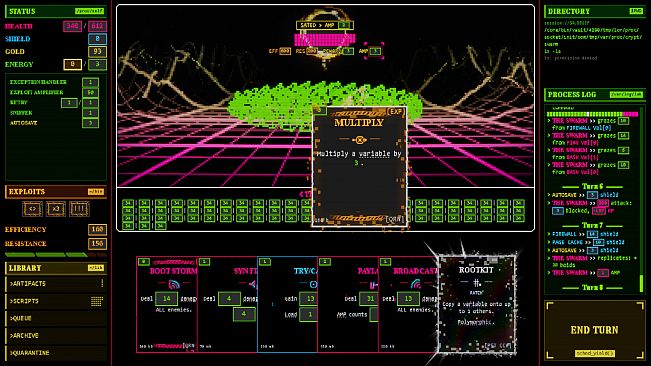This screenshot has height=366, width=651.
Task: Click the Process Log turn progress bar
Action: coord(592,114)
